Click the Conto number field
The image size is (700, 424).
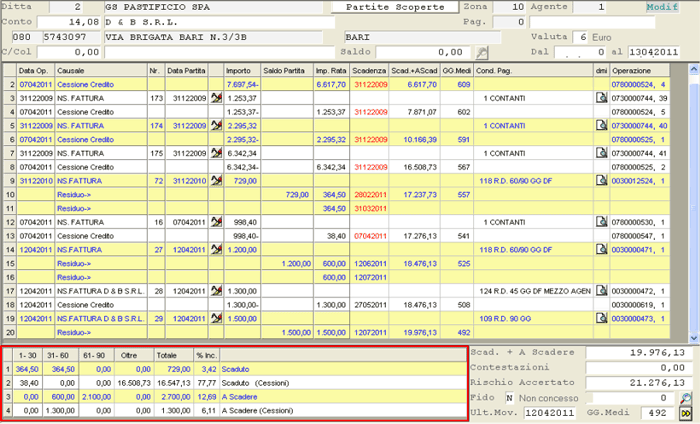(69, 21)
